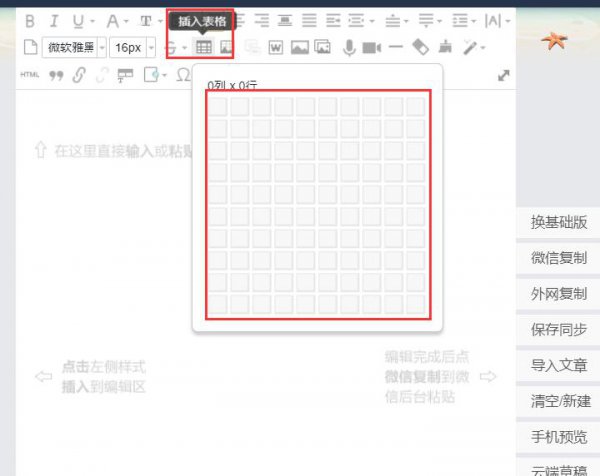This screenshot has height=476, width=600.
Task: Click the blockquote quotation marks icon
Action: point(56,75)
